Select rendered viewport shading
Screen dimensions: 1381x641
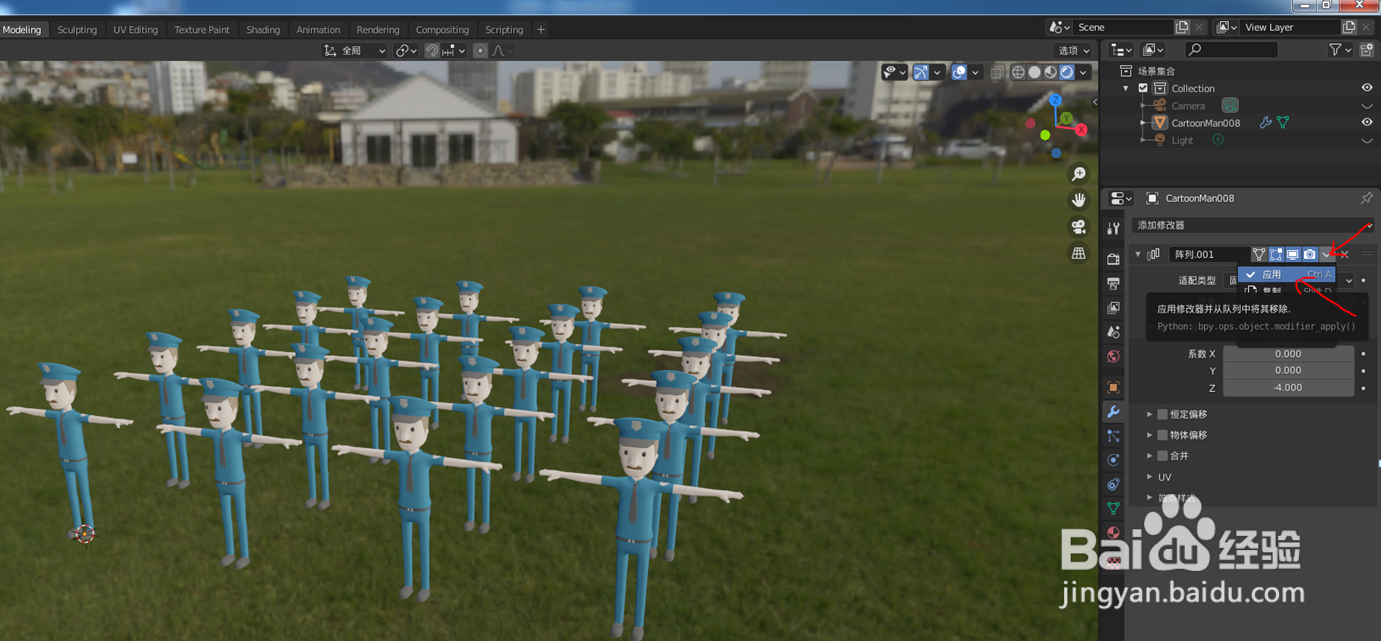pos(1066,72)
